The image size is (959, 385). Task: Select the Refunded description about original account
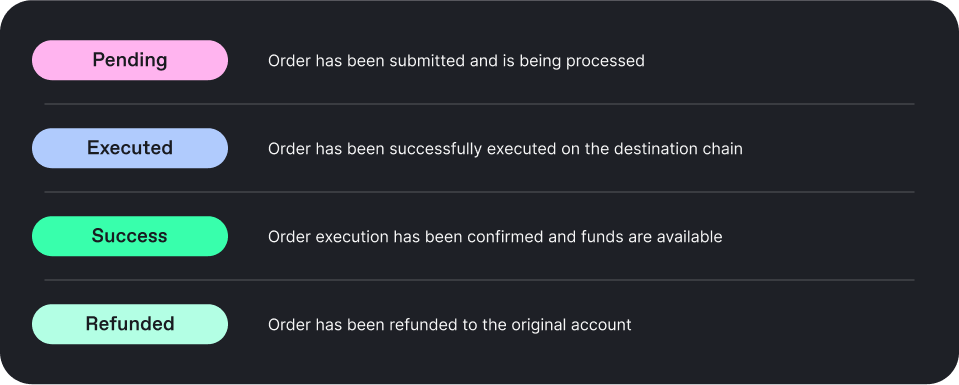point(450,324)
